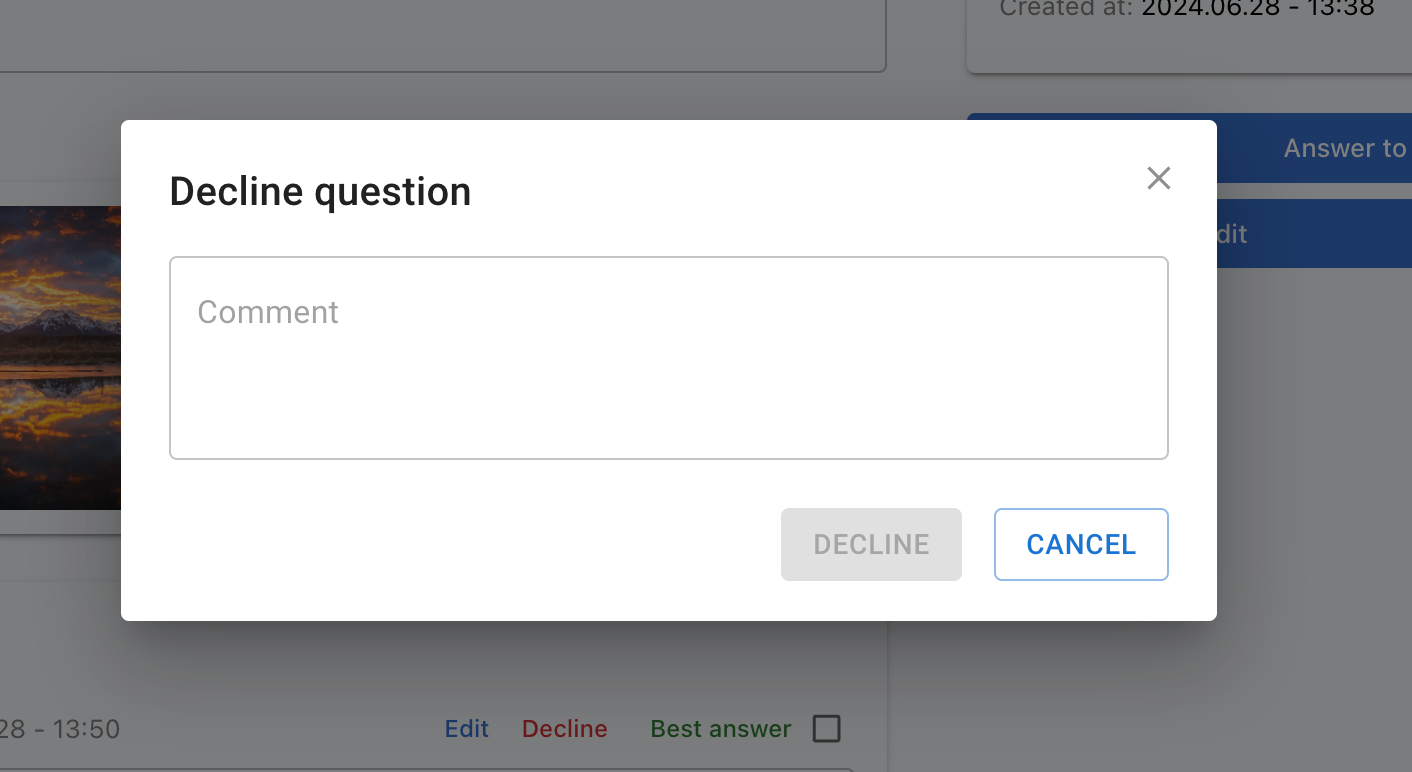Click the Decline question dialog heading
Screen dimensions: 1412x772
[320, 191]
